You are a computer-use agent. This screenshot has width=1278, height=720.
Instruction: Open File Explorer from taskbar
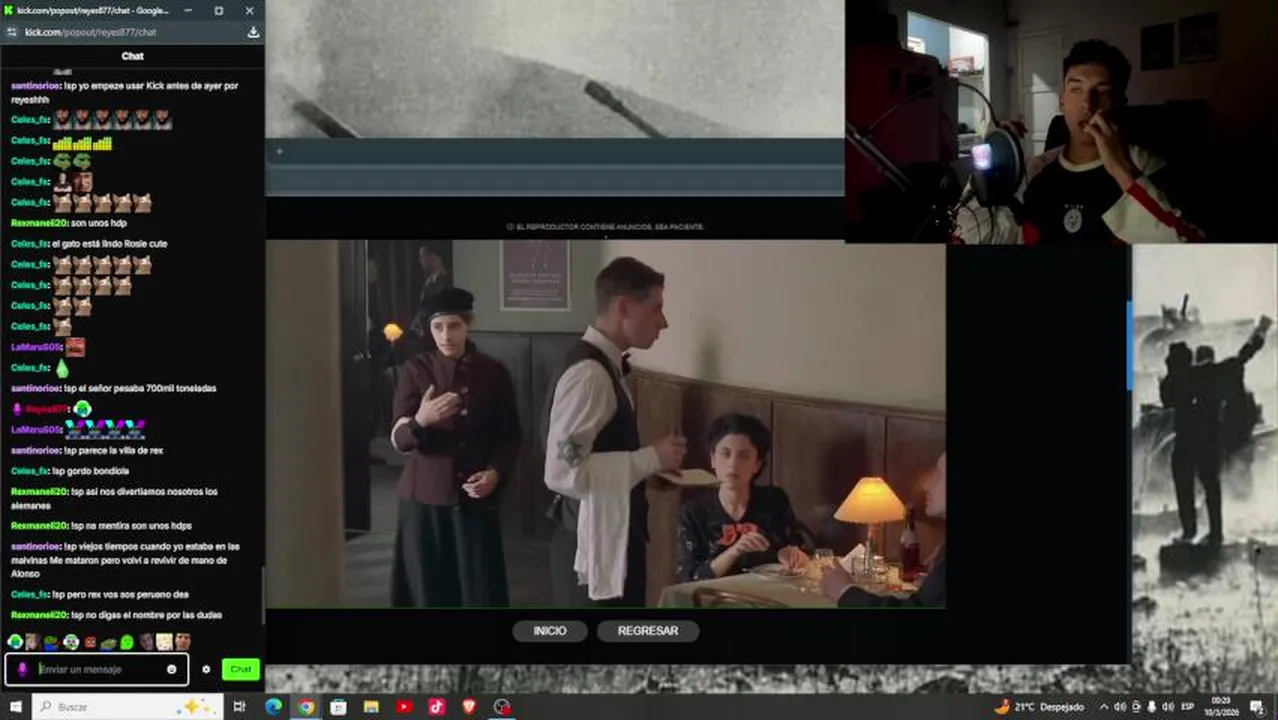click(371, 707)
